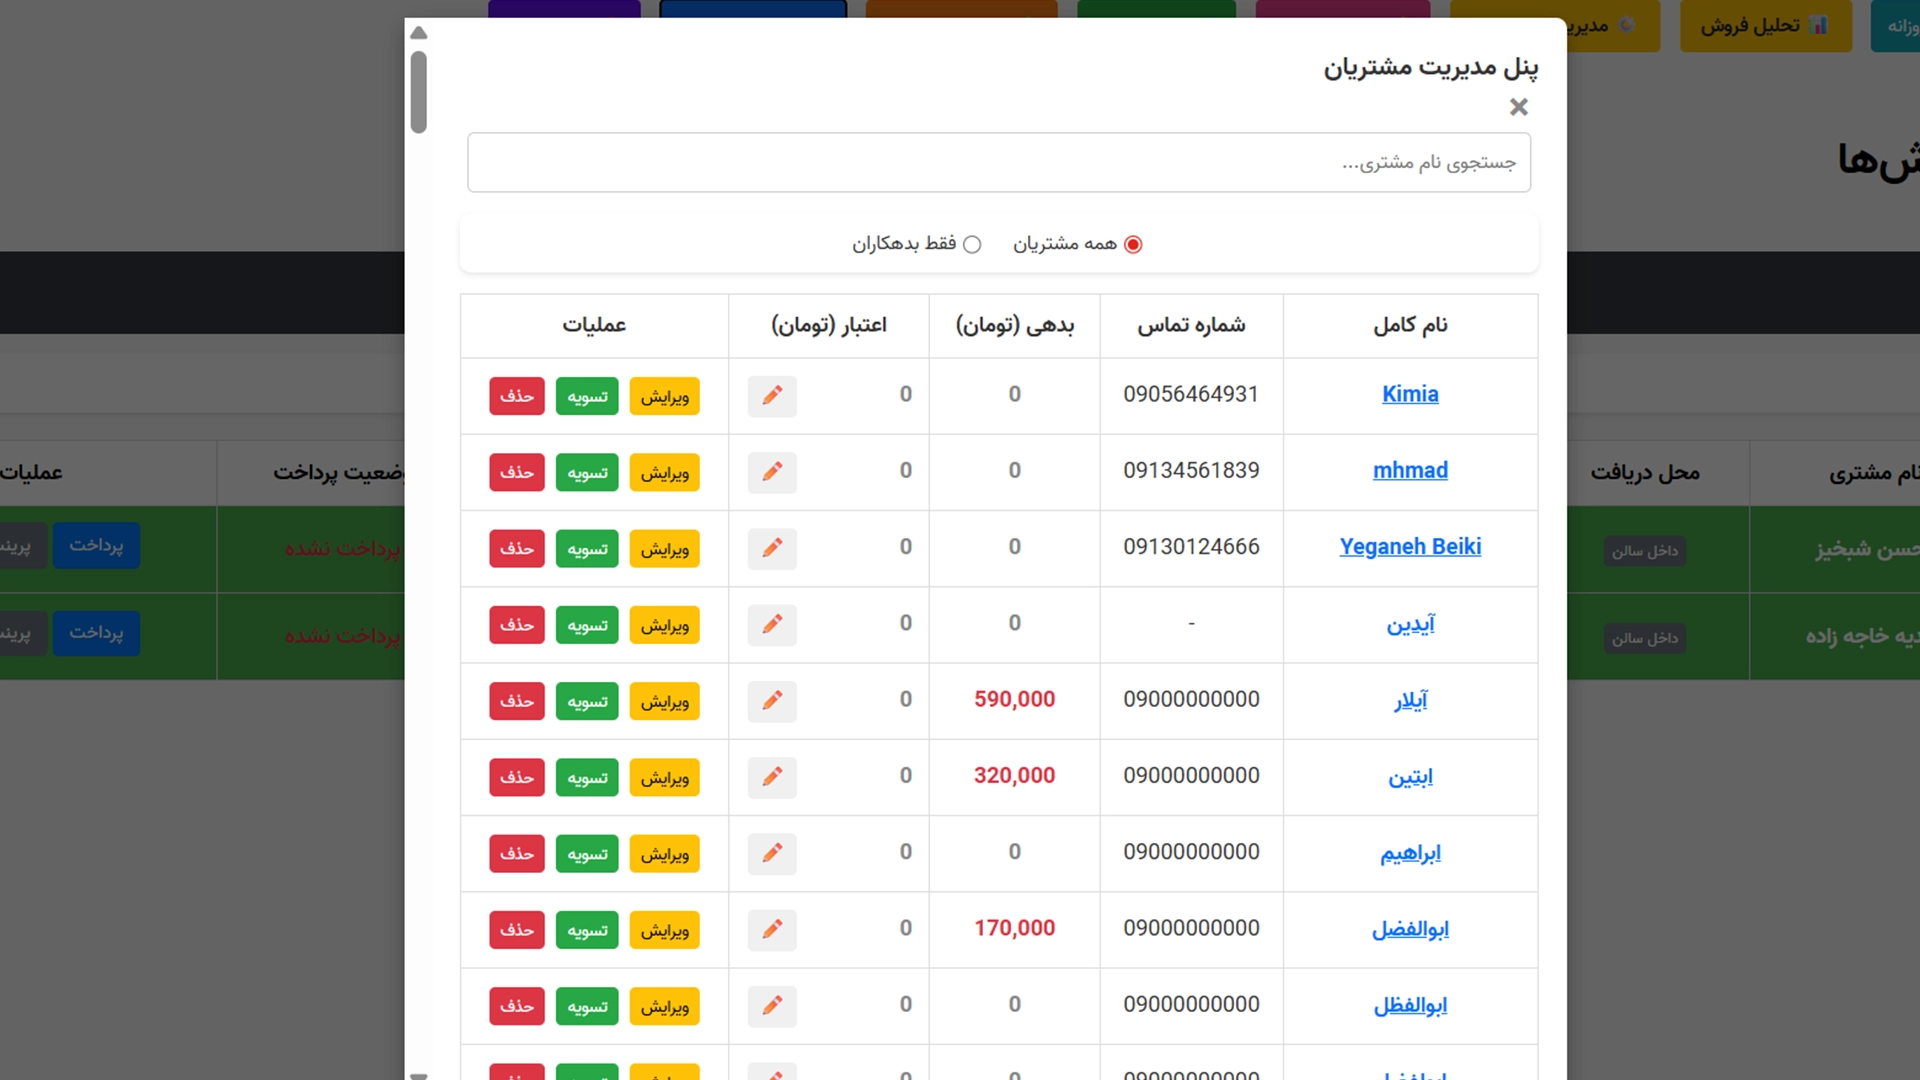Select the همه مشتریان radio option
The image size is (1920, 1080).
coord(1133,243)
